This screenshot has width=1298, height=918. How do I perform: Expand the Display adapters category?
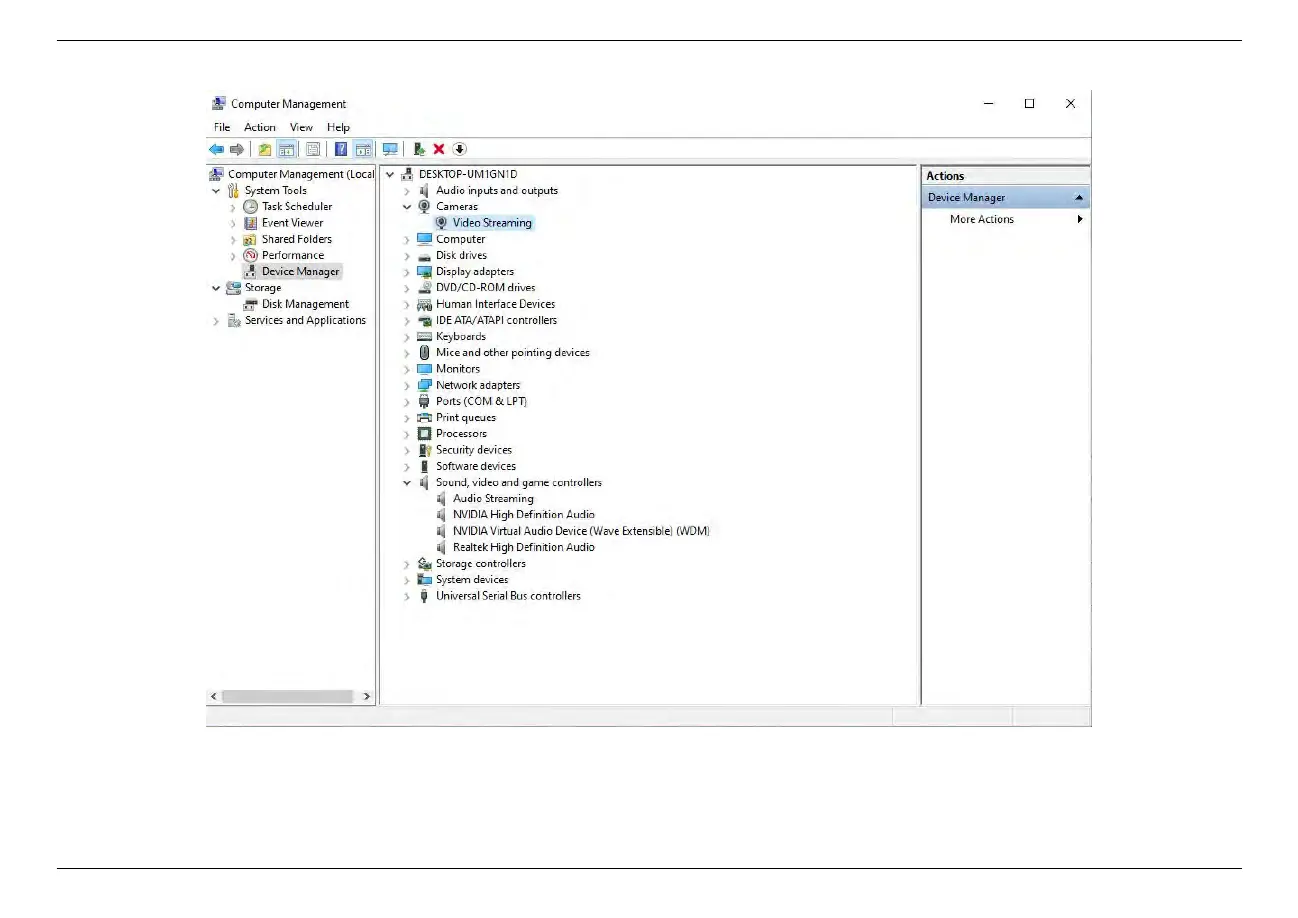[x=407, y=272]
